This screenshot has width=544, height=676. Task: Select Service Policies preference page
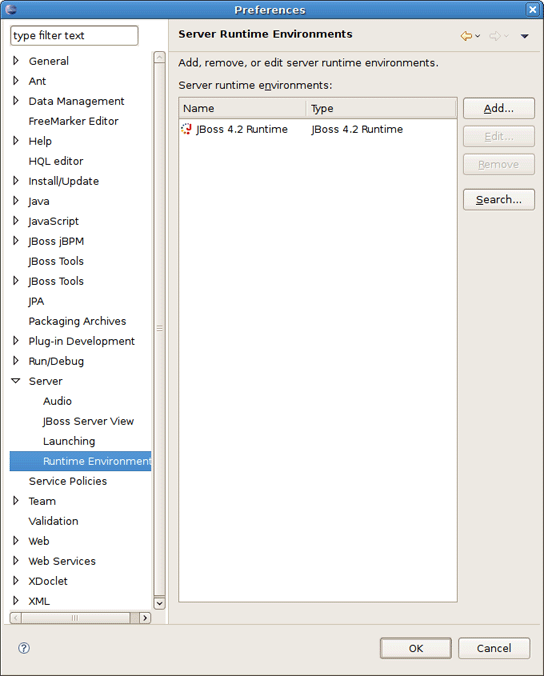click(x=68, y=481)
